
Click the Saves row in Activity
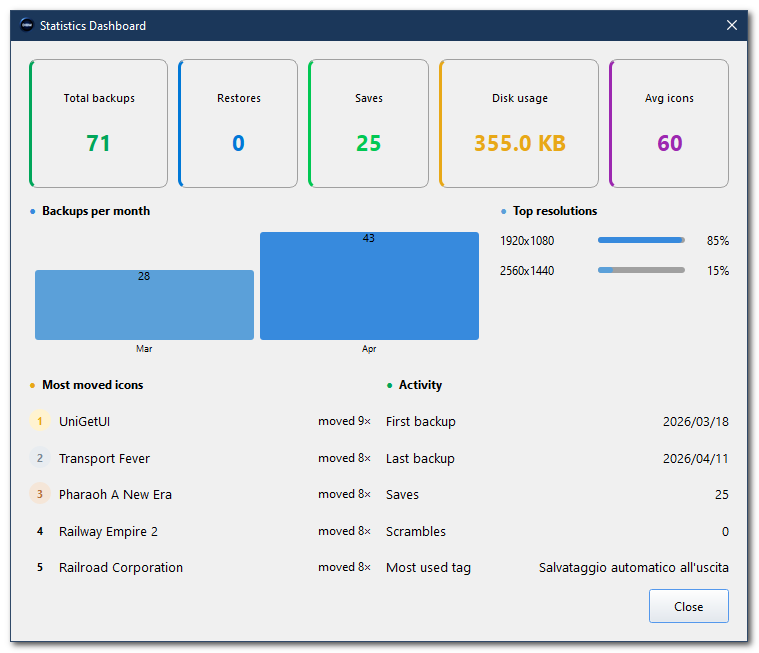(557, 494)
